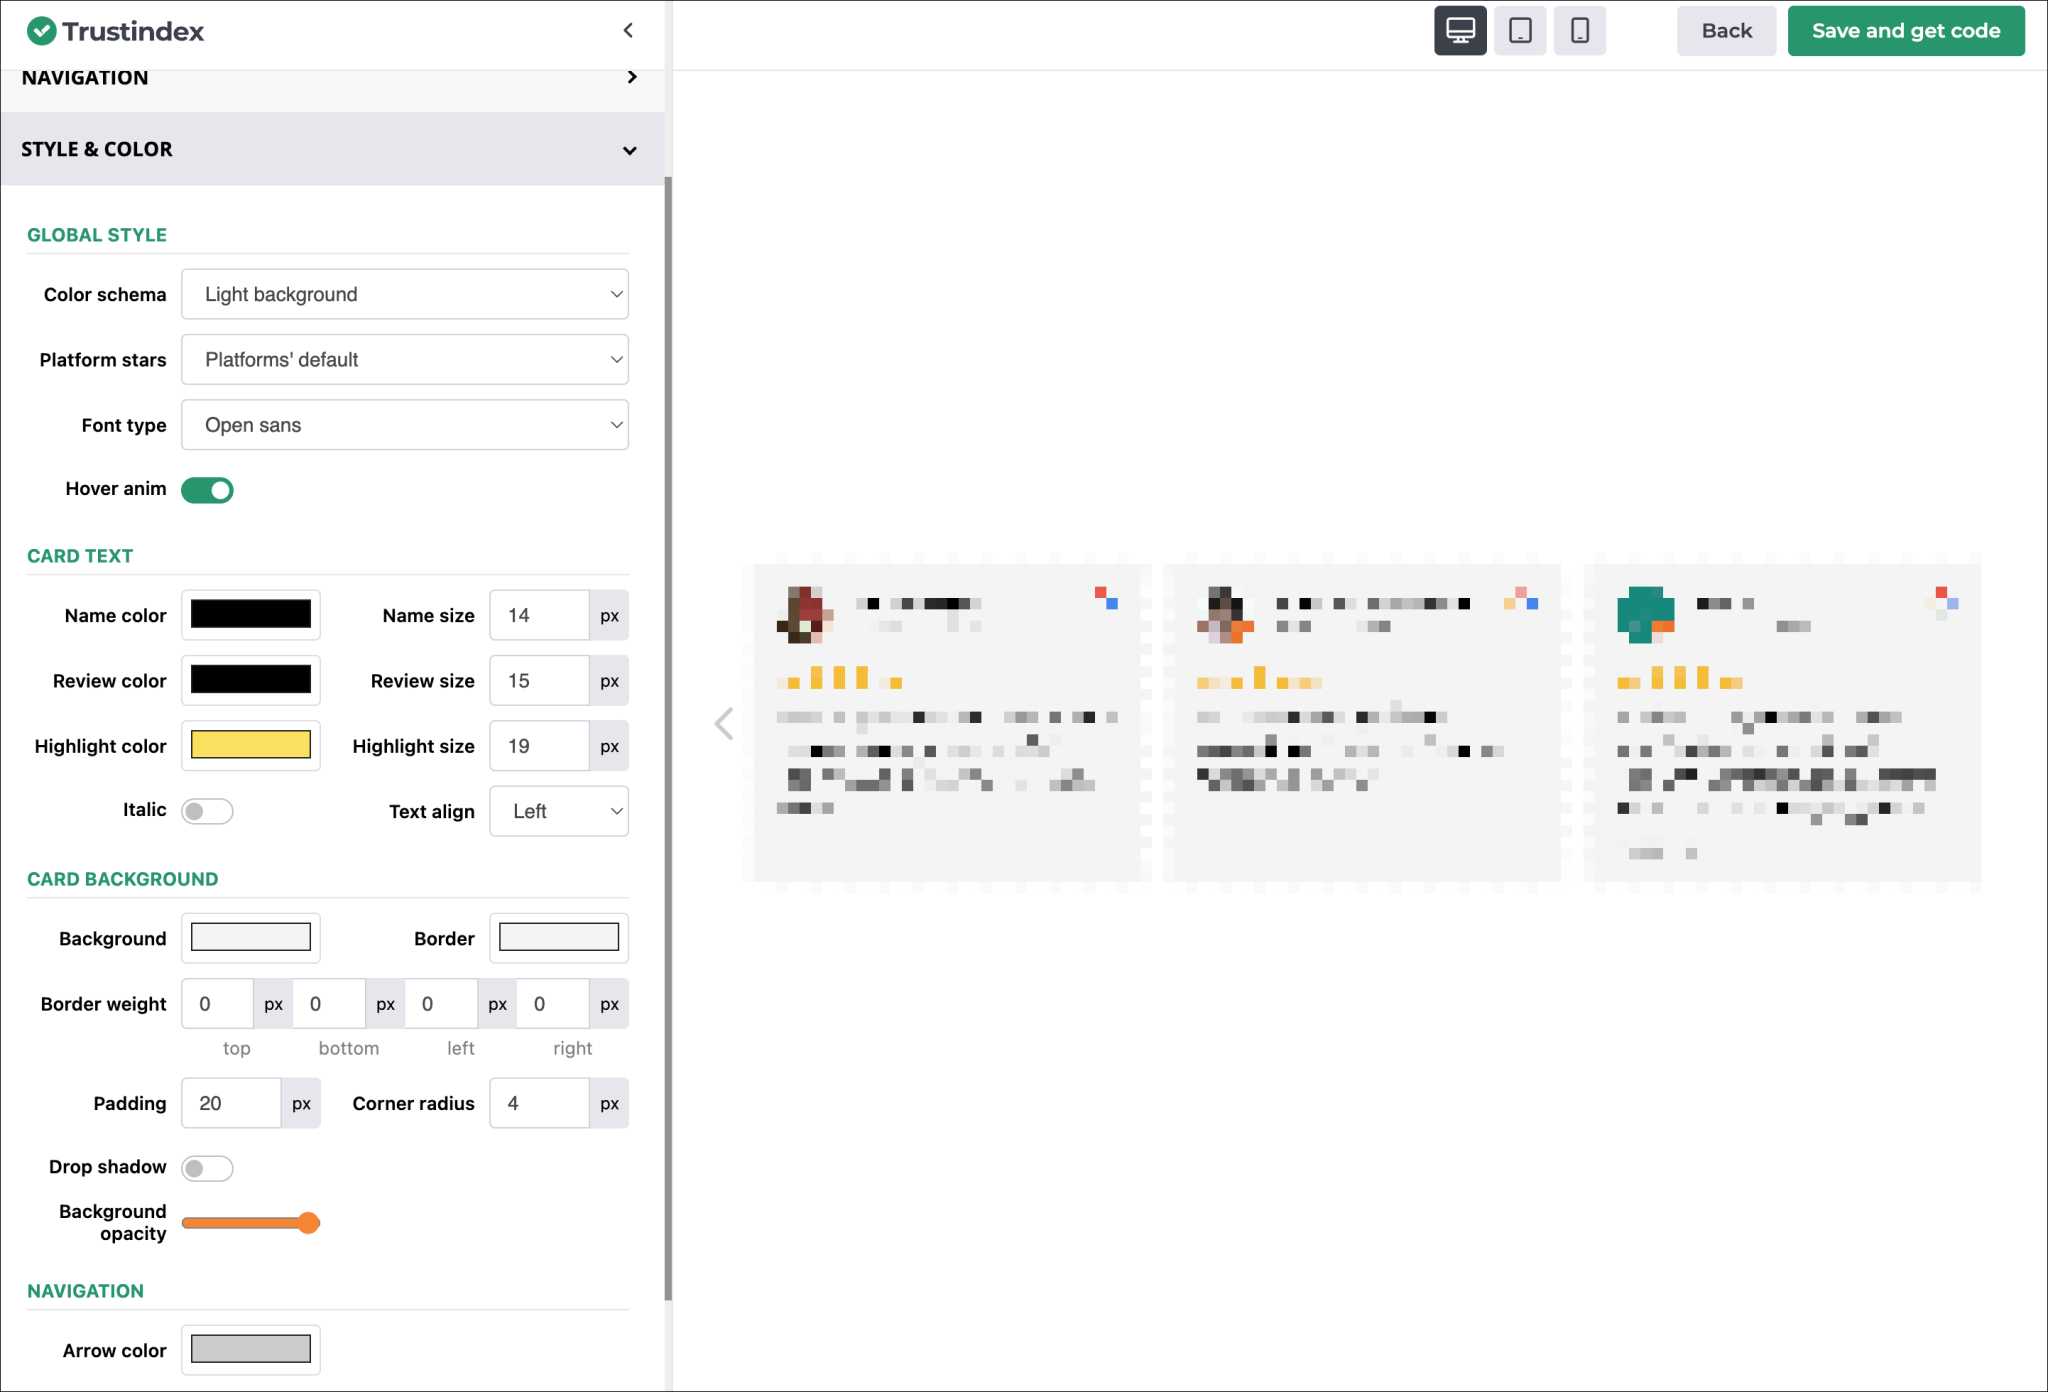The height and width of the screenshot is (1392, 2048).
Task: Switch to desktop preview icon
Action: (x=1460, y=31)
